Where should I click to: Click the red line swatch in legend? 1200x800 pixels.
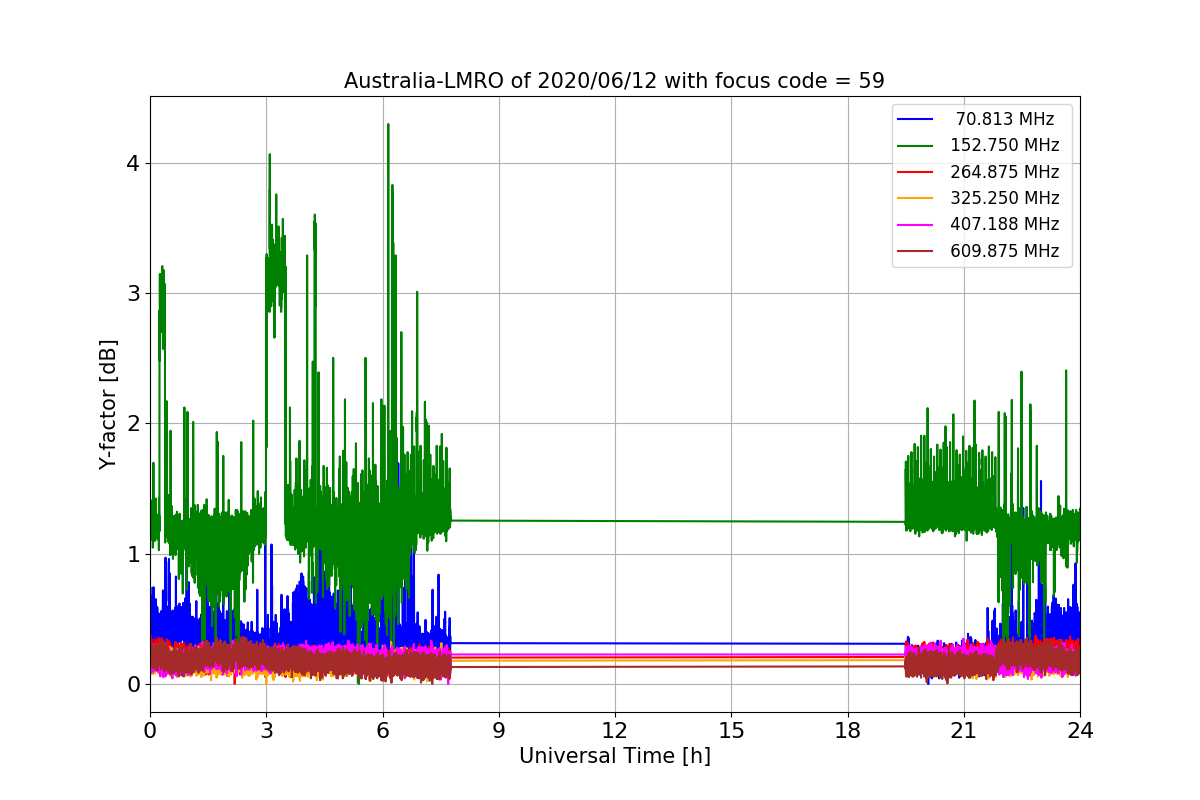pos(916,172)
